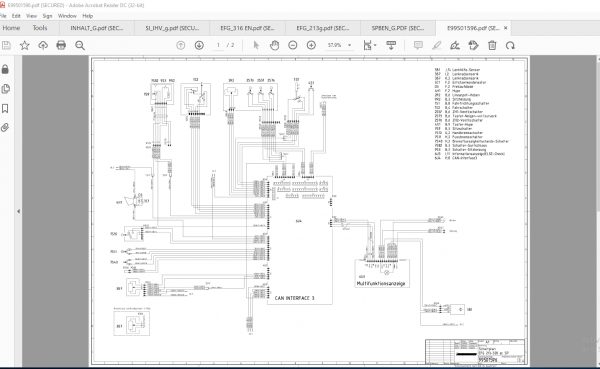600x369 pixels.
Task: Zoom in with the plus icon
Action: point(311,45)
